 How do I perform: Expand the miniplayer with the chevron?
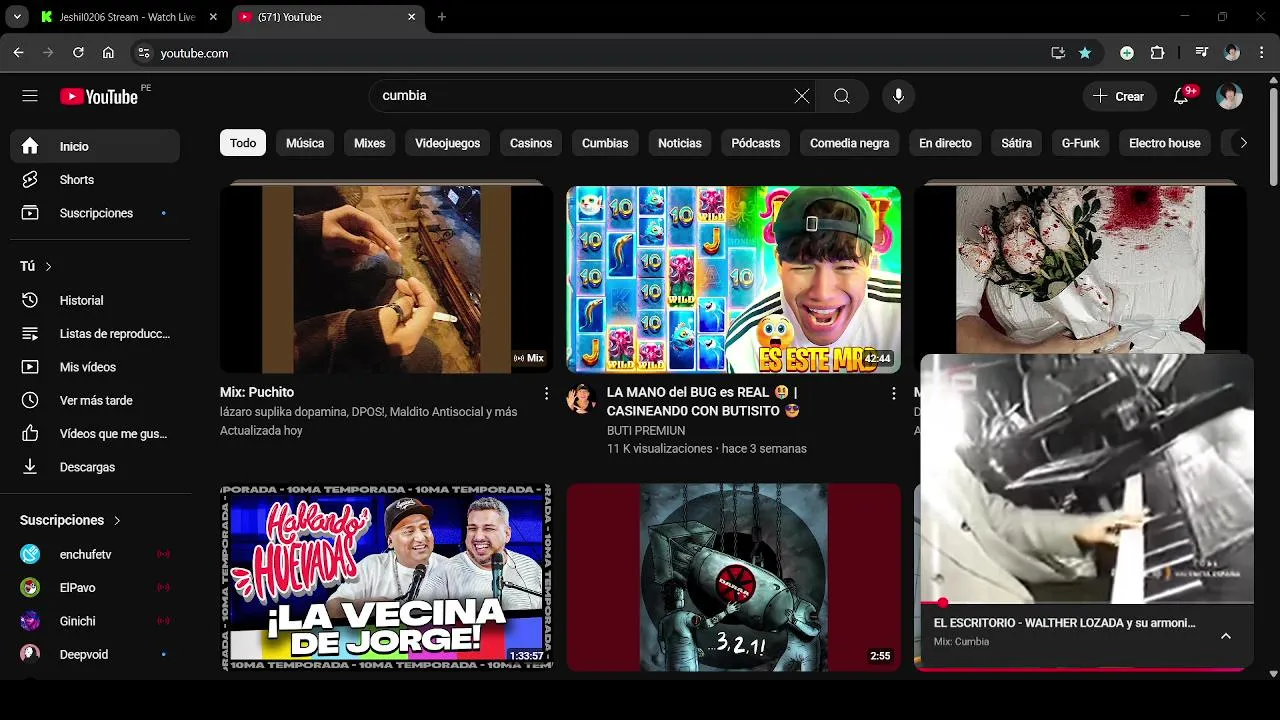[1226, 636]
